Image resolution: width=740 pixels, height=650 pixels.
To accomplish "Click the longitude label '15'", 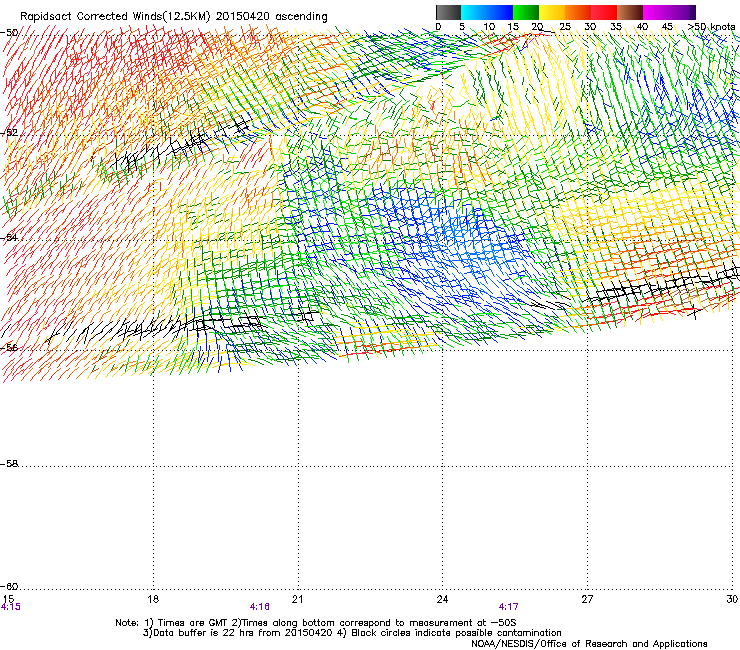I will [x=8, y=599].
